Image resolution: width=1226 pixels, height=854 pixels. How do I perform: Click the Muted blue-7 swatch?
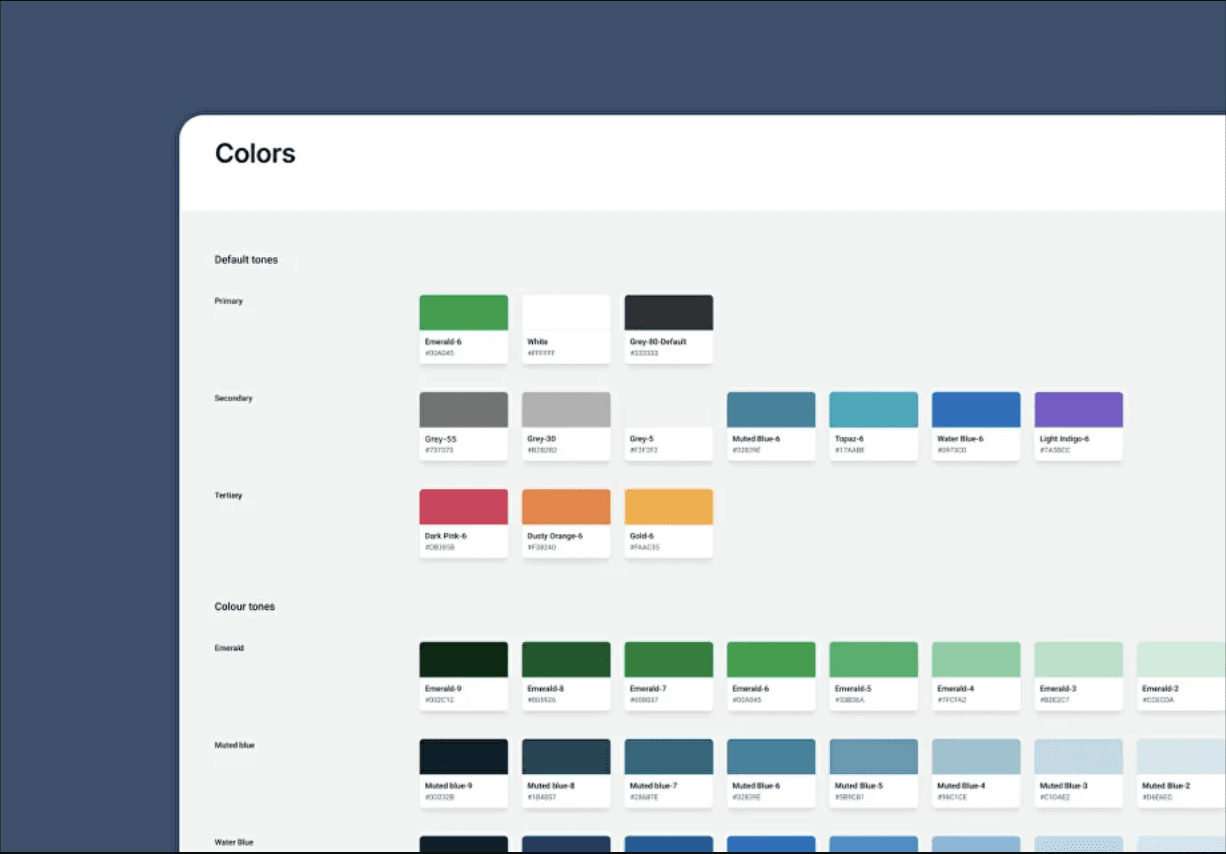668,773
